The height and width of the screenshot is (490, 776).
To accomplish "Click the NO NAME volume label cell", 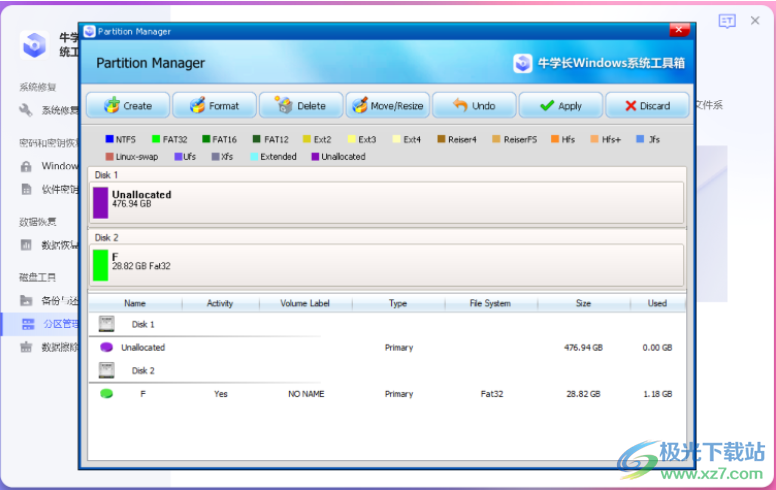I will click(306, 394).
